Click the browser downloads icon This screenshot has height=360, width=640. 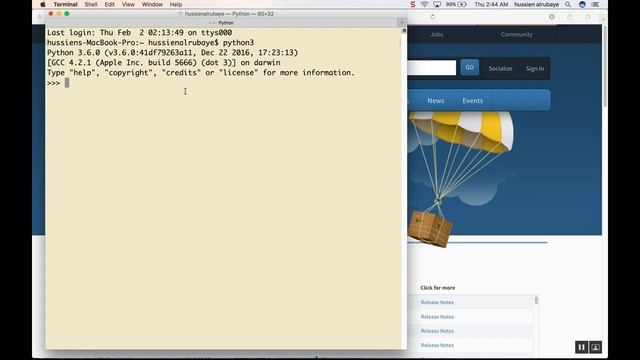[551, 17]
